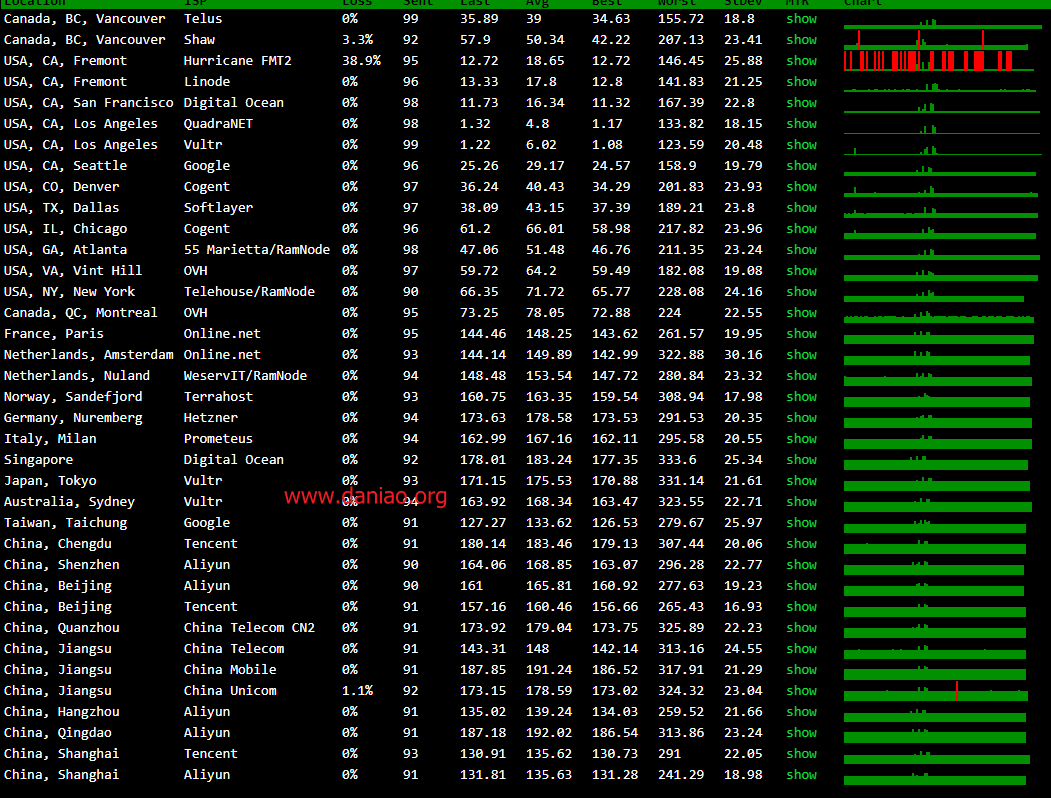Screen dimensions: 1051x798
Task: Click the "WeservIT/RamNode" ISP text
Action: (245, 375)
